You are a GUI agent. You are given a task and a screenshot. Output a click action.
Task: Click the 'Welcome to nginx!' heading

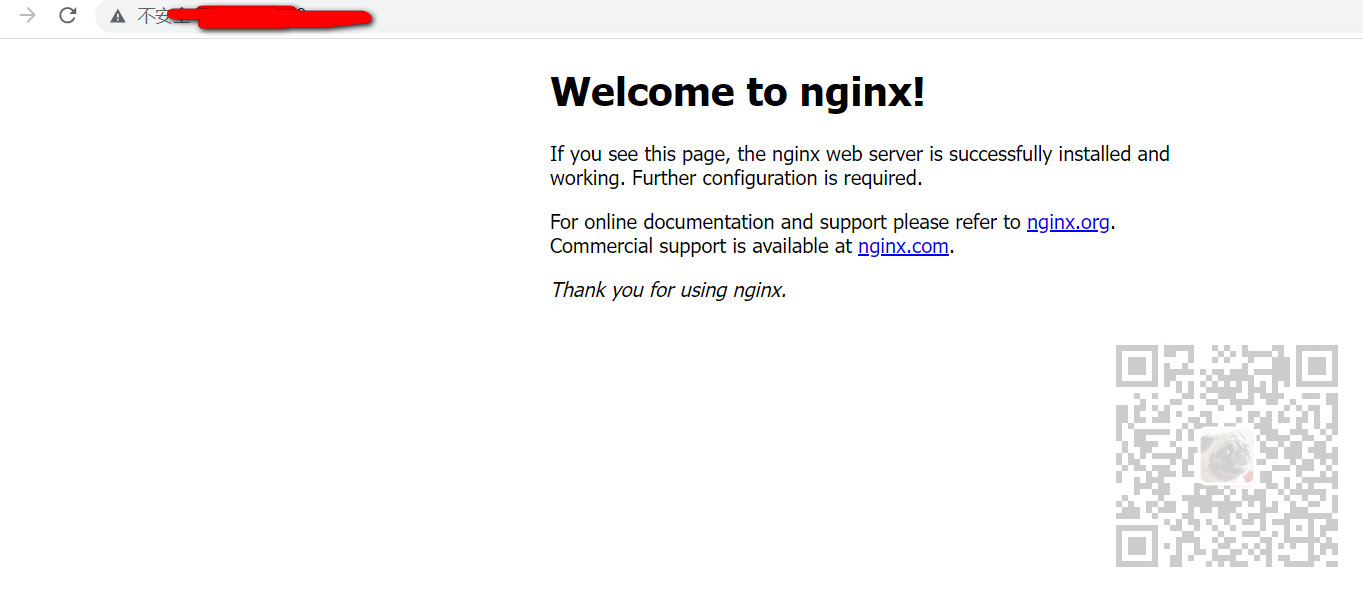pos(737,91)
